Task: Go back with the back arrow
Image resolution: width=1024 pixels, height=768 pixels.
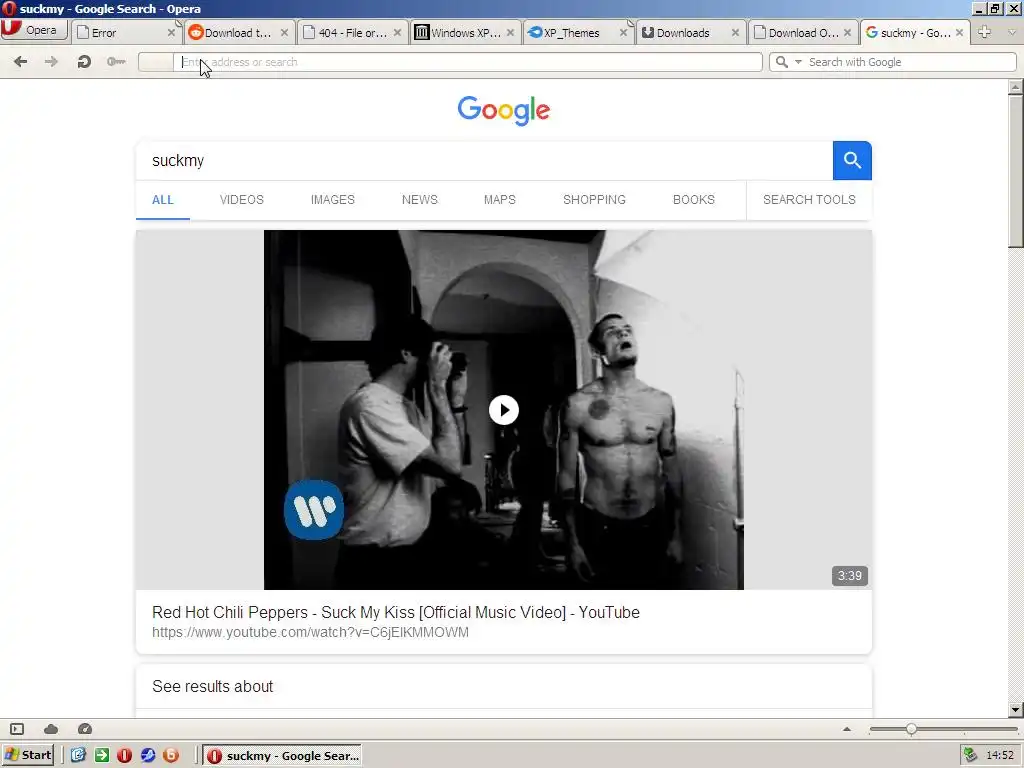Action: [x=20, y=61]
